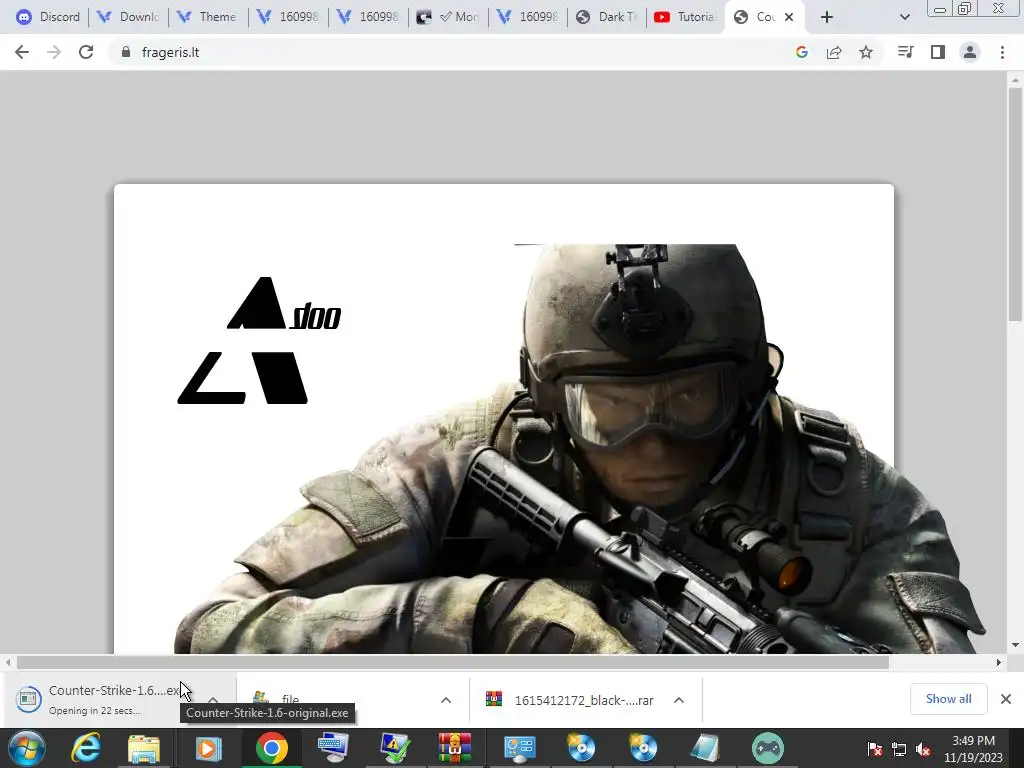Bookmark this tab with the star icon
Viewport: 1024px width, 768px height.
click(x=866, y=52)
